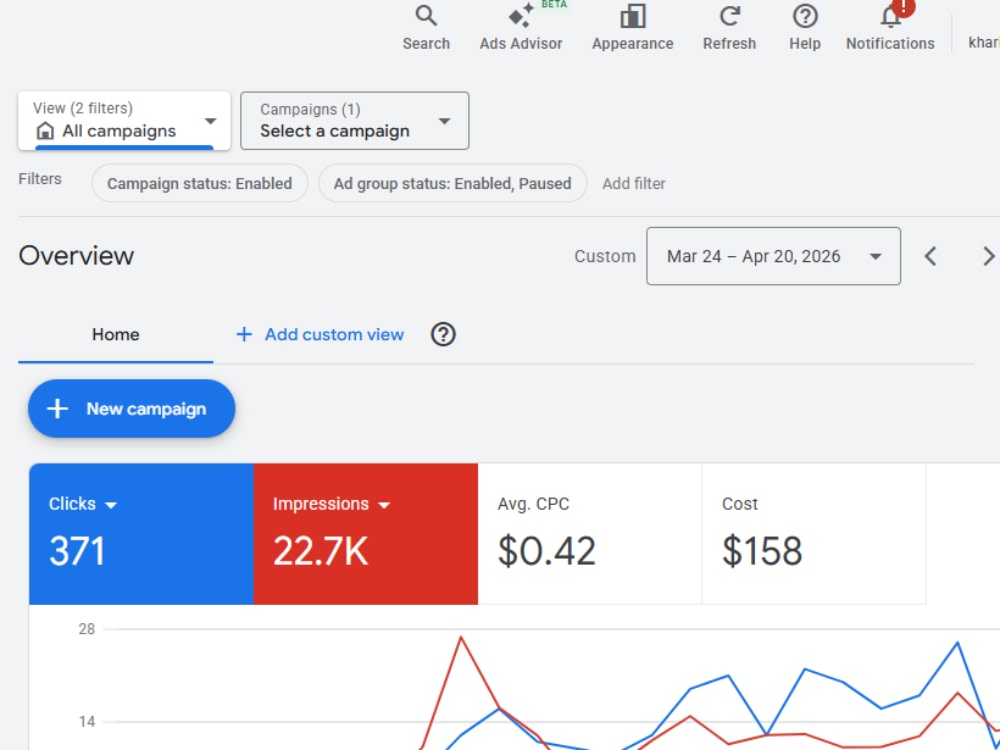The width and height of the screenshot is (1000, 750).
Task: Open the Select a campaign dropdown
Action: tap(355, 121)
